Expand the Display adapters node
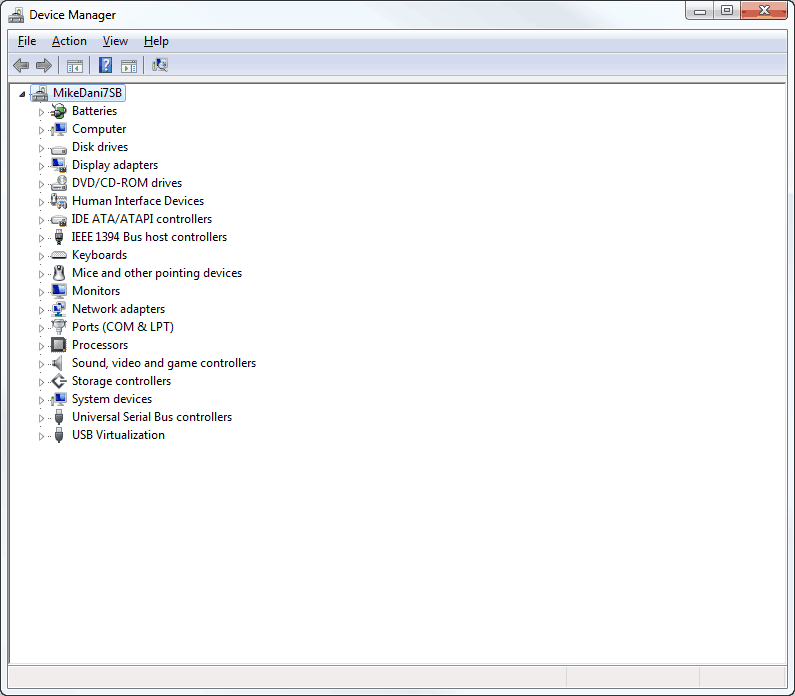Image resolution: width=795 pixels, height=696 pixels. point(42,166)
